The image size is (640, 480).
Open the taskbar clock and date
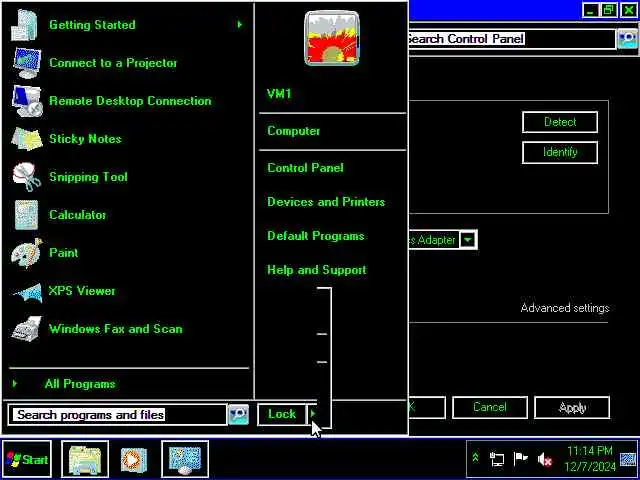click(590, 459)
